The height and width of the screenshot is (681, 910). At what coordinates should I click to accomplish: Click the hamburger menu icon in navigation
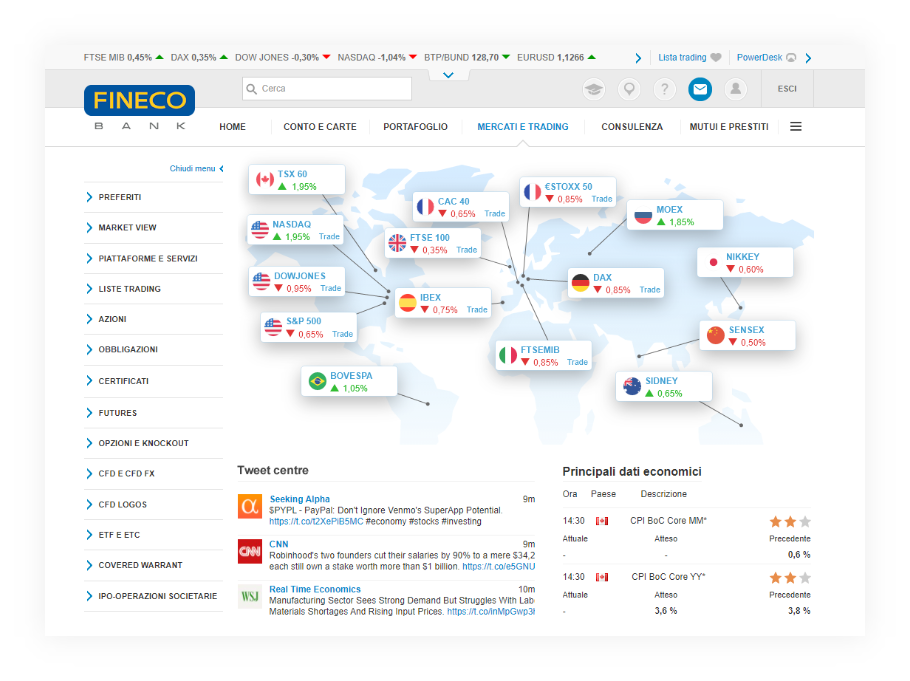click(x=796, y=127)
